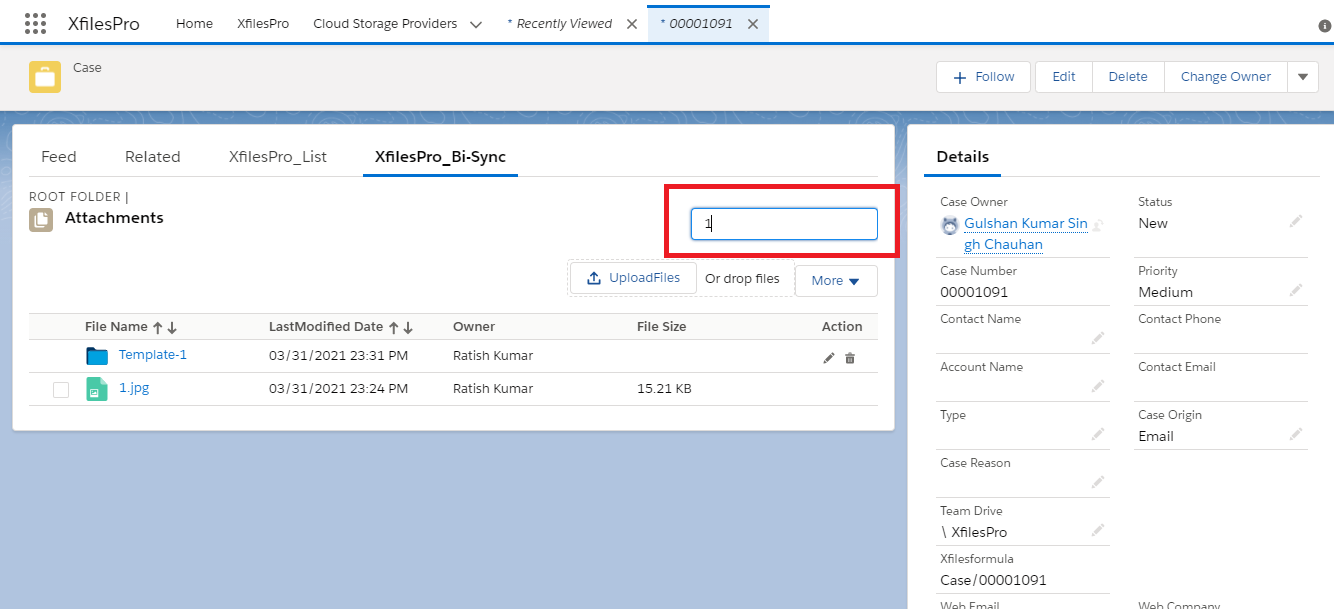Screen dimensions: 1334x609
Task: Click Ratish Kumar in the Template-1 row
Action: tap(493, 356)
